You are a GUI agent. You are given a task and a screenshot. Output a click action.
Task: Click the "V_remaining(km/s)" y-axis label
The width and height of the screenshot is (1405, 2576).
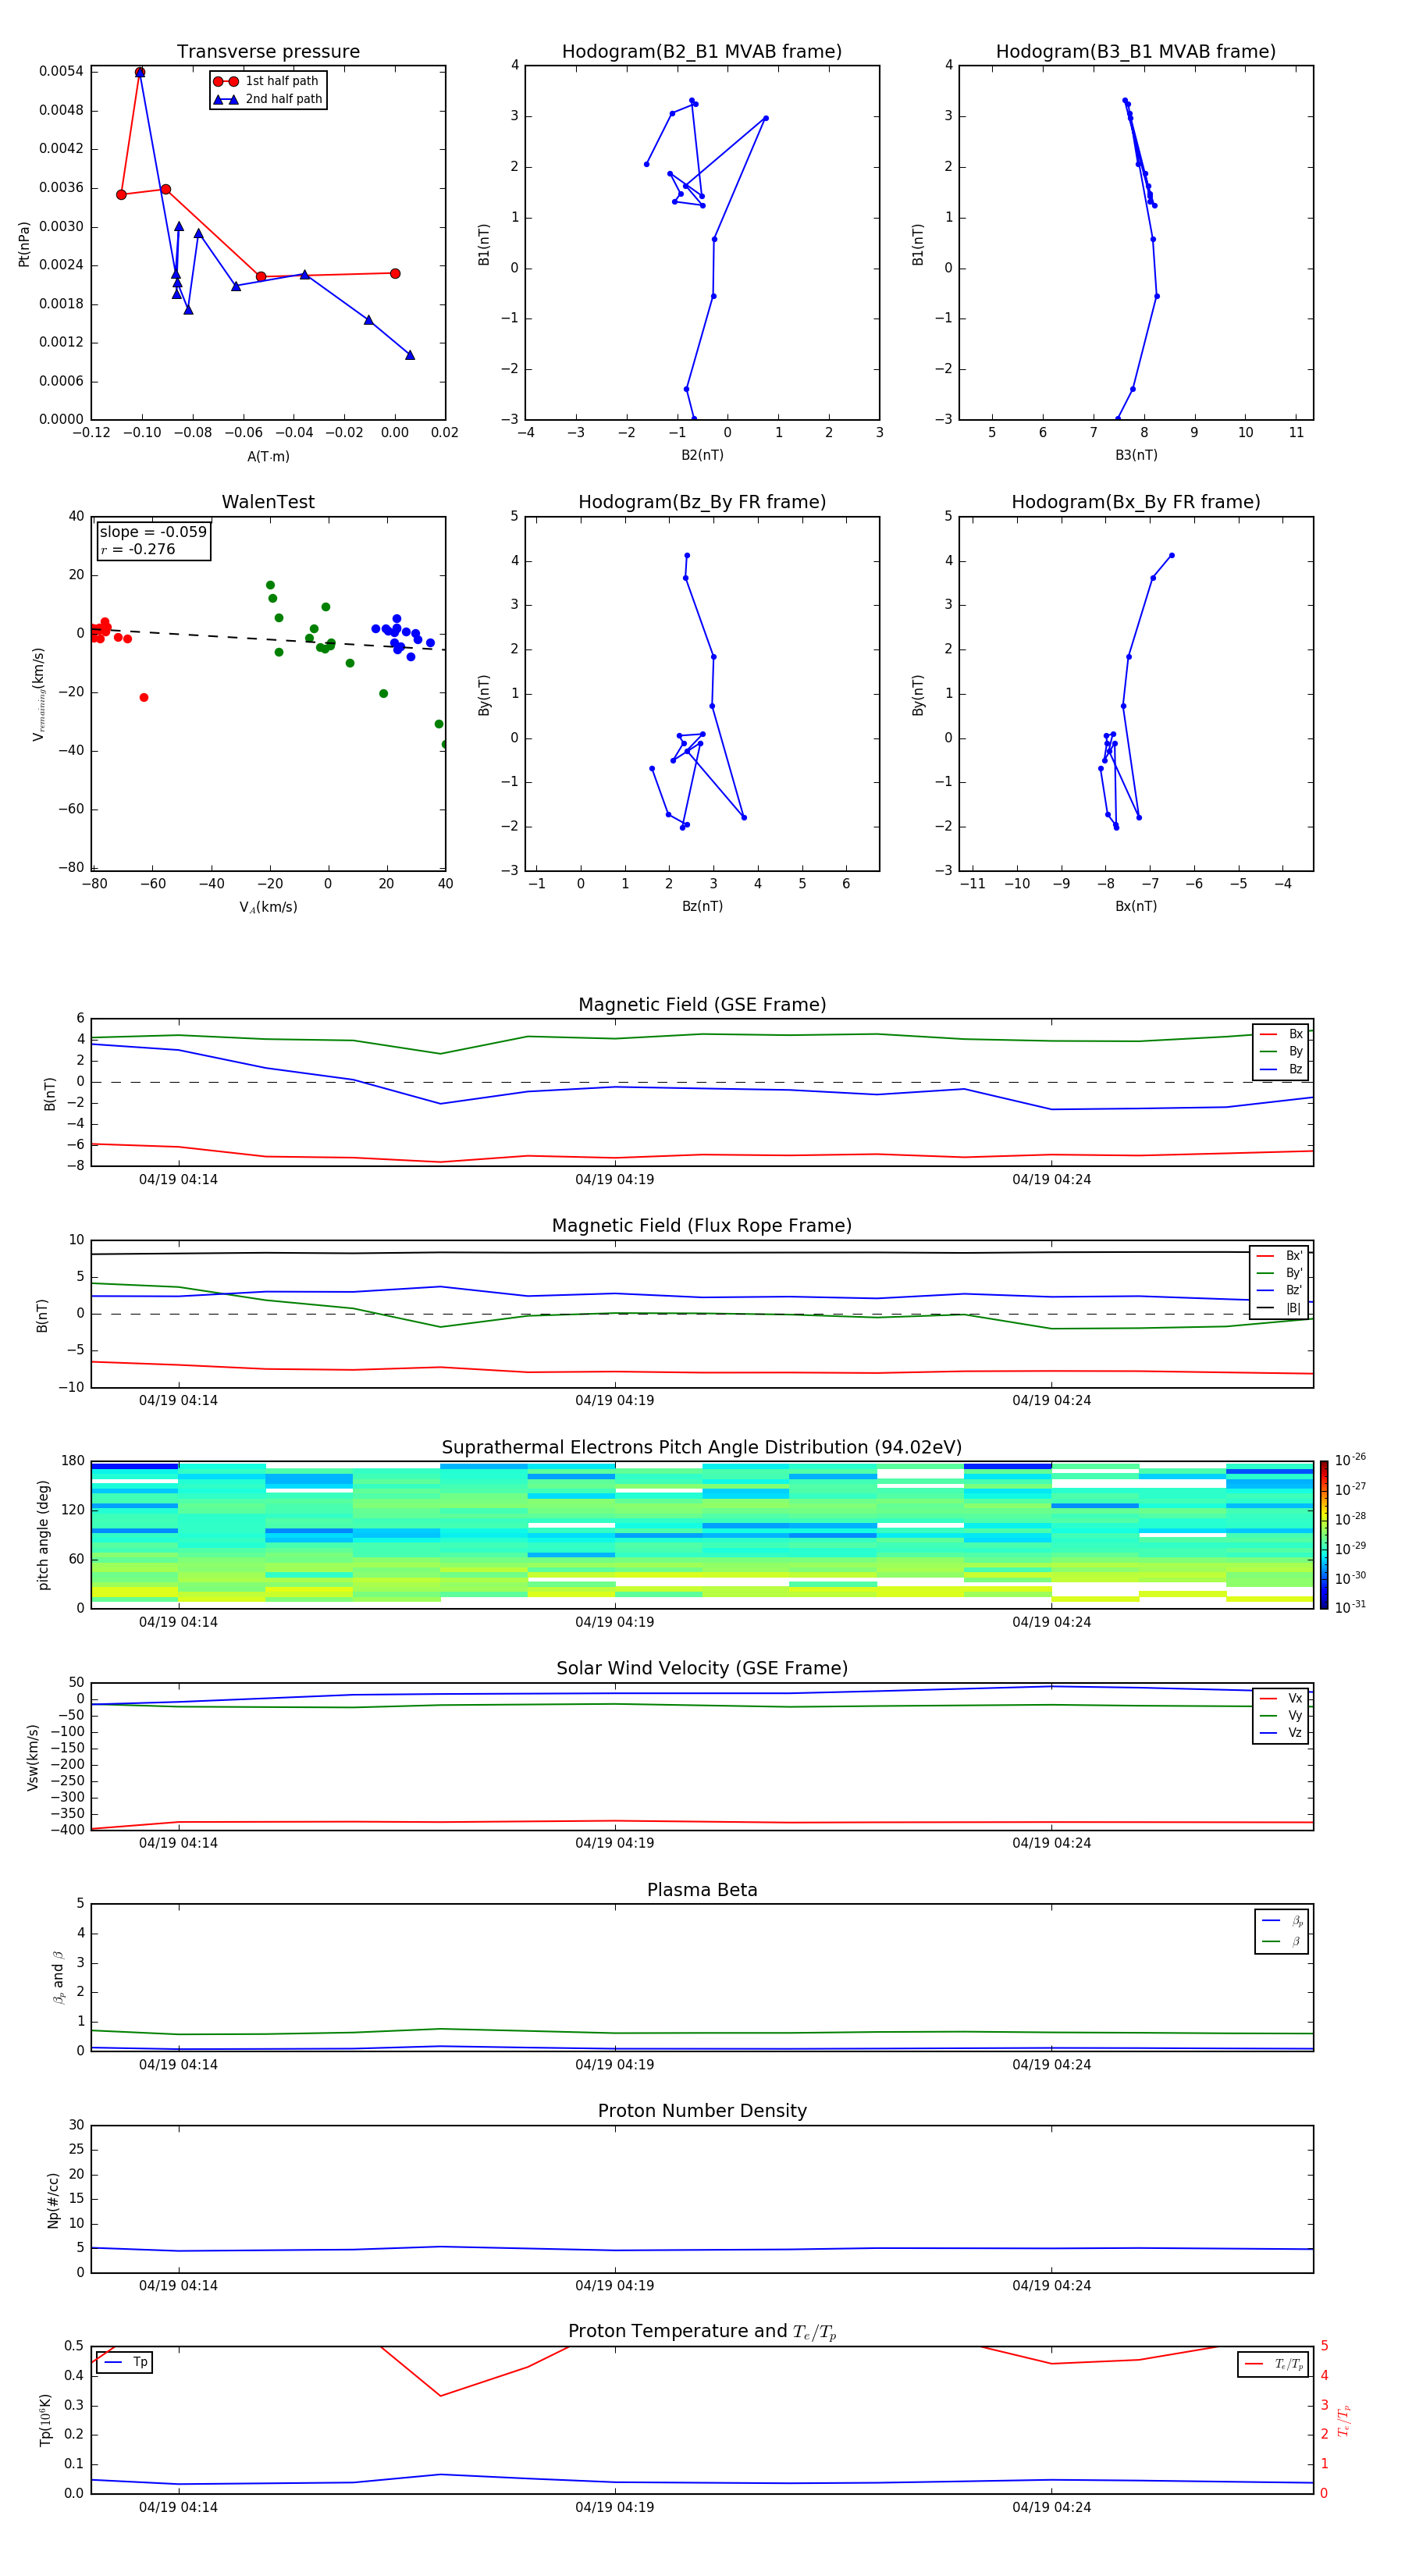(39, 694)
